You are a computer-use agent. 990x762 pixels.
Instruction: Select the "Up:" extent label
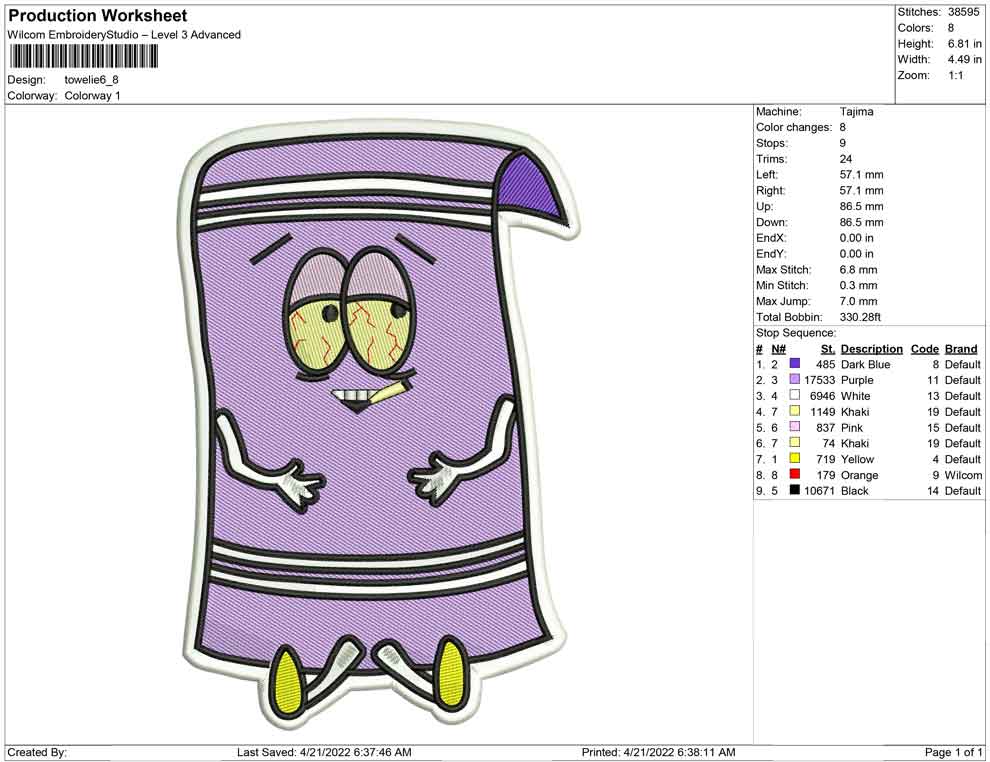764,206
